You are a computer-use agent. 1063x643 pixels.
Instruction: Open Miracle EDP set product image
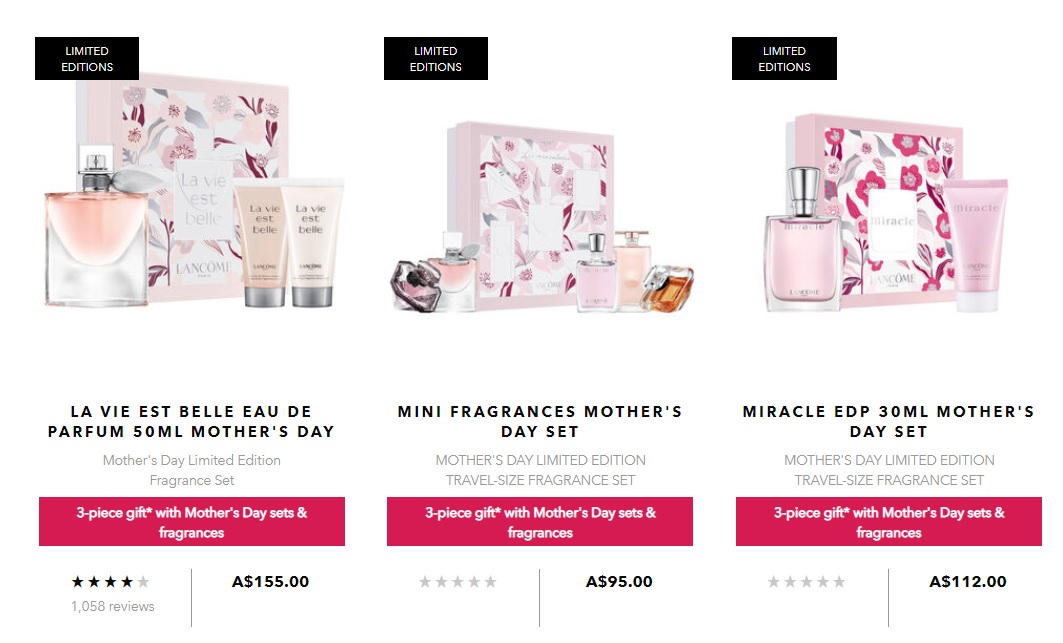(888, 213)
